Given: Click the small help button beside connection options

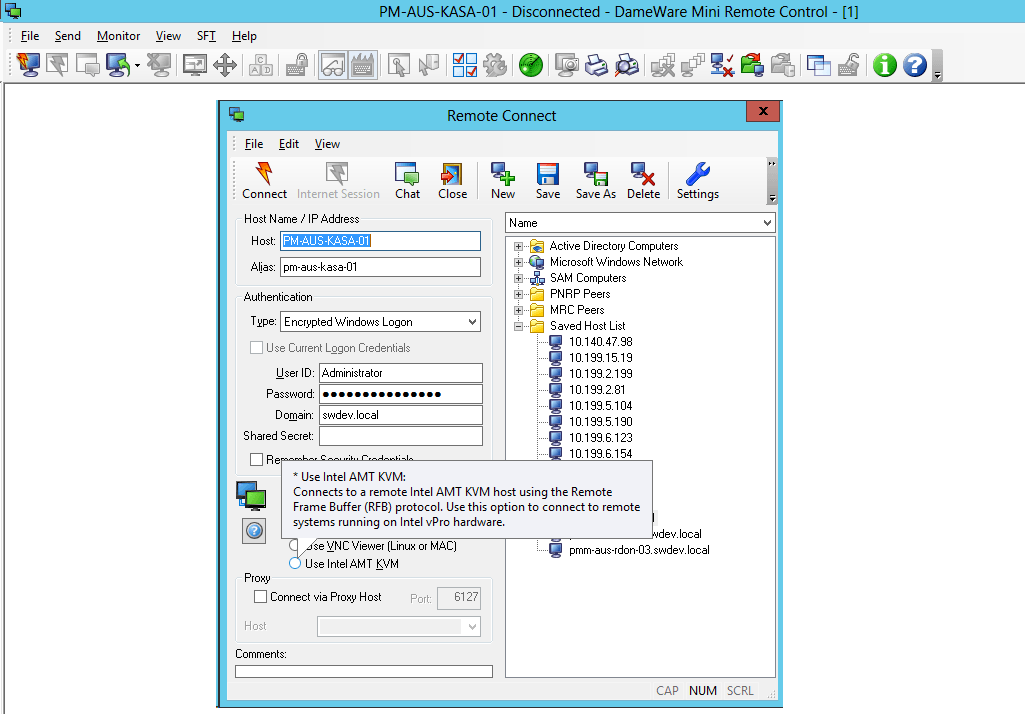Looking at the screenshot, I should (x=254, y=530).
